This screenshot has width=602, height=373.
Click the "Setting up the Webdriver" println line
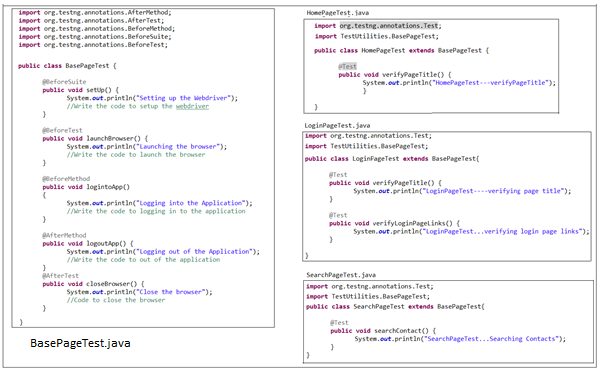pyautogui.click(x=152, y=98)
